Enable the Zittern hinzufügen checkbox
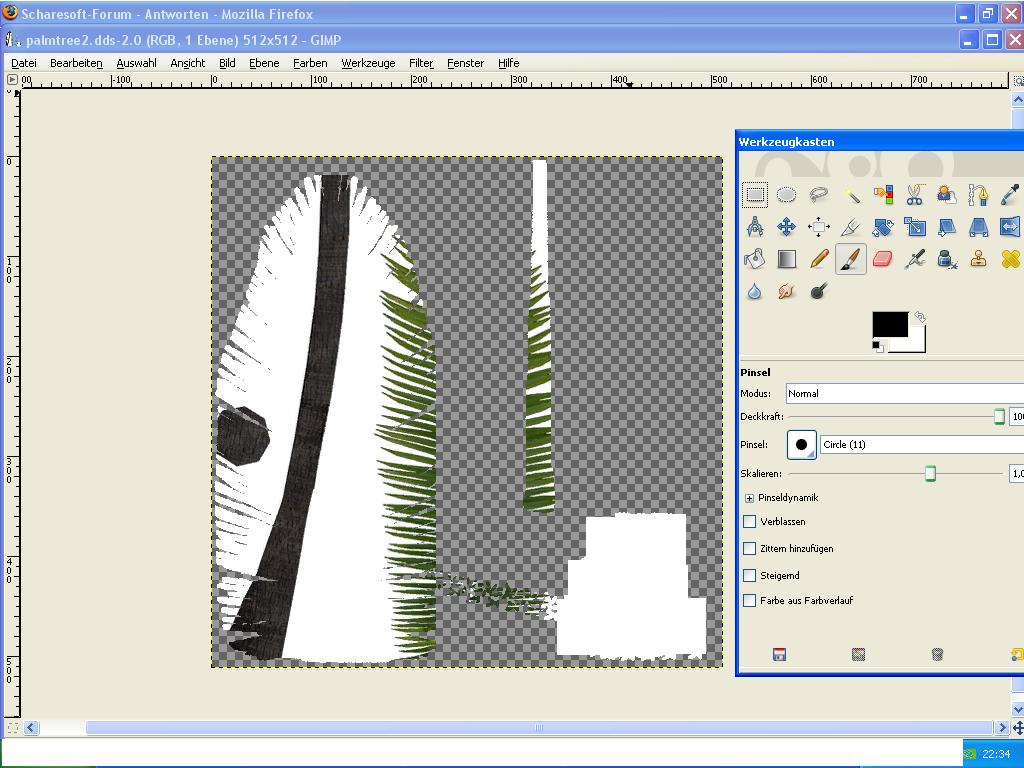 coord(750,548)
